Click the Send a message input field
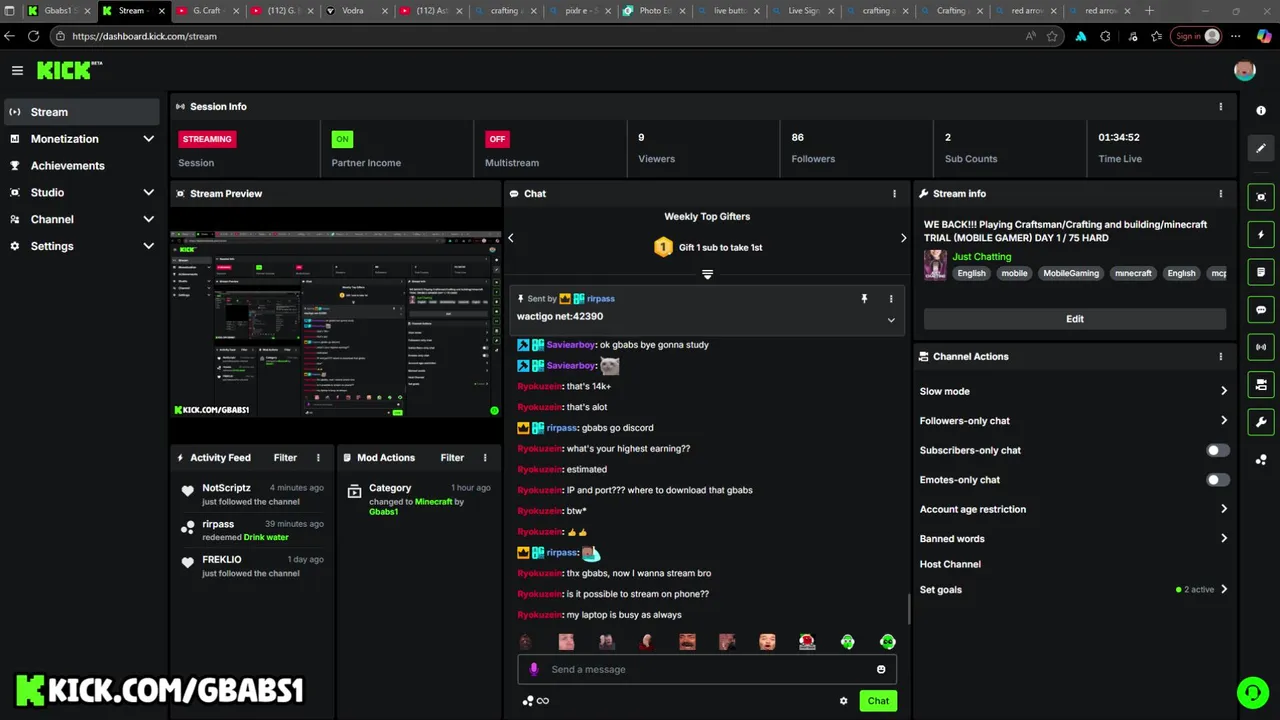Image resolution: width=1280 pixels, height=720 pixels. point(707,669)
